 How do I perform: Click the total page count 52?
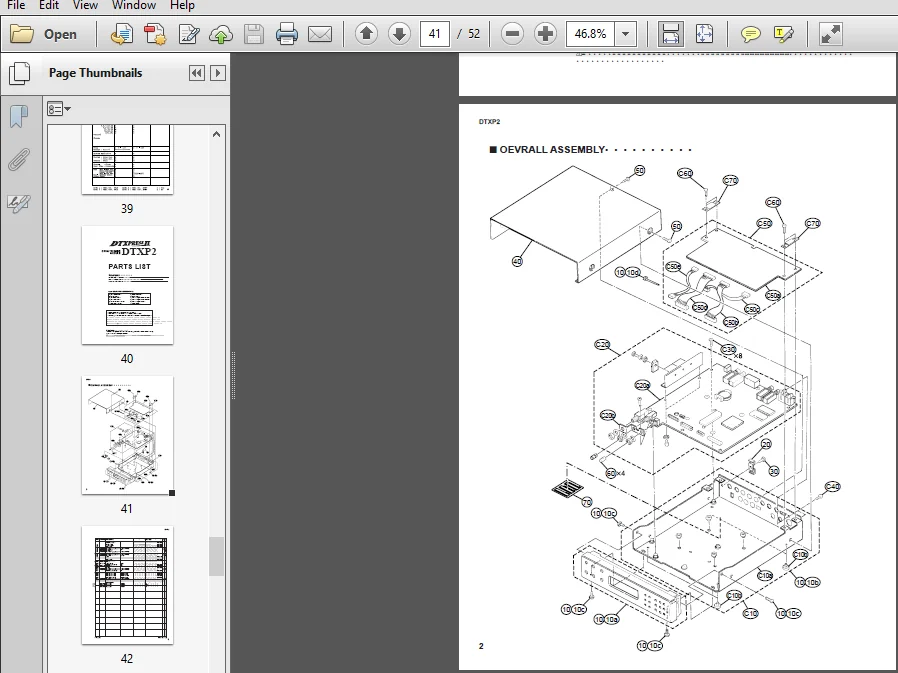tap(474, 34)
